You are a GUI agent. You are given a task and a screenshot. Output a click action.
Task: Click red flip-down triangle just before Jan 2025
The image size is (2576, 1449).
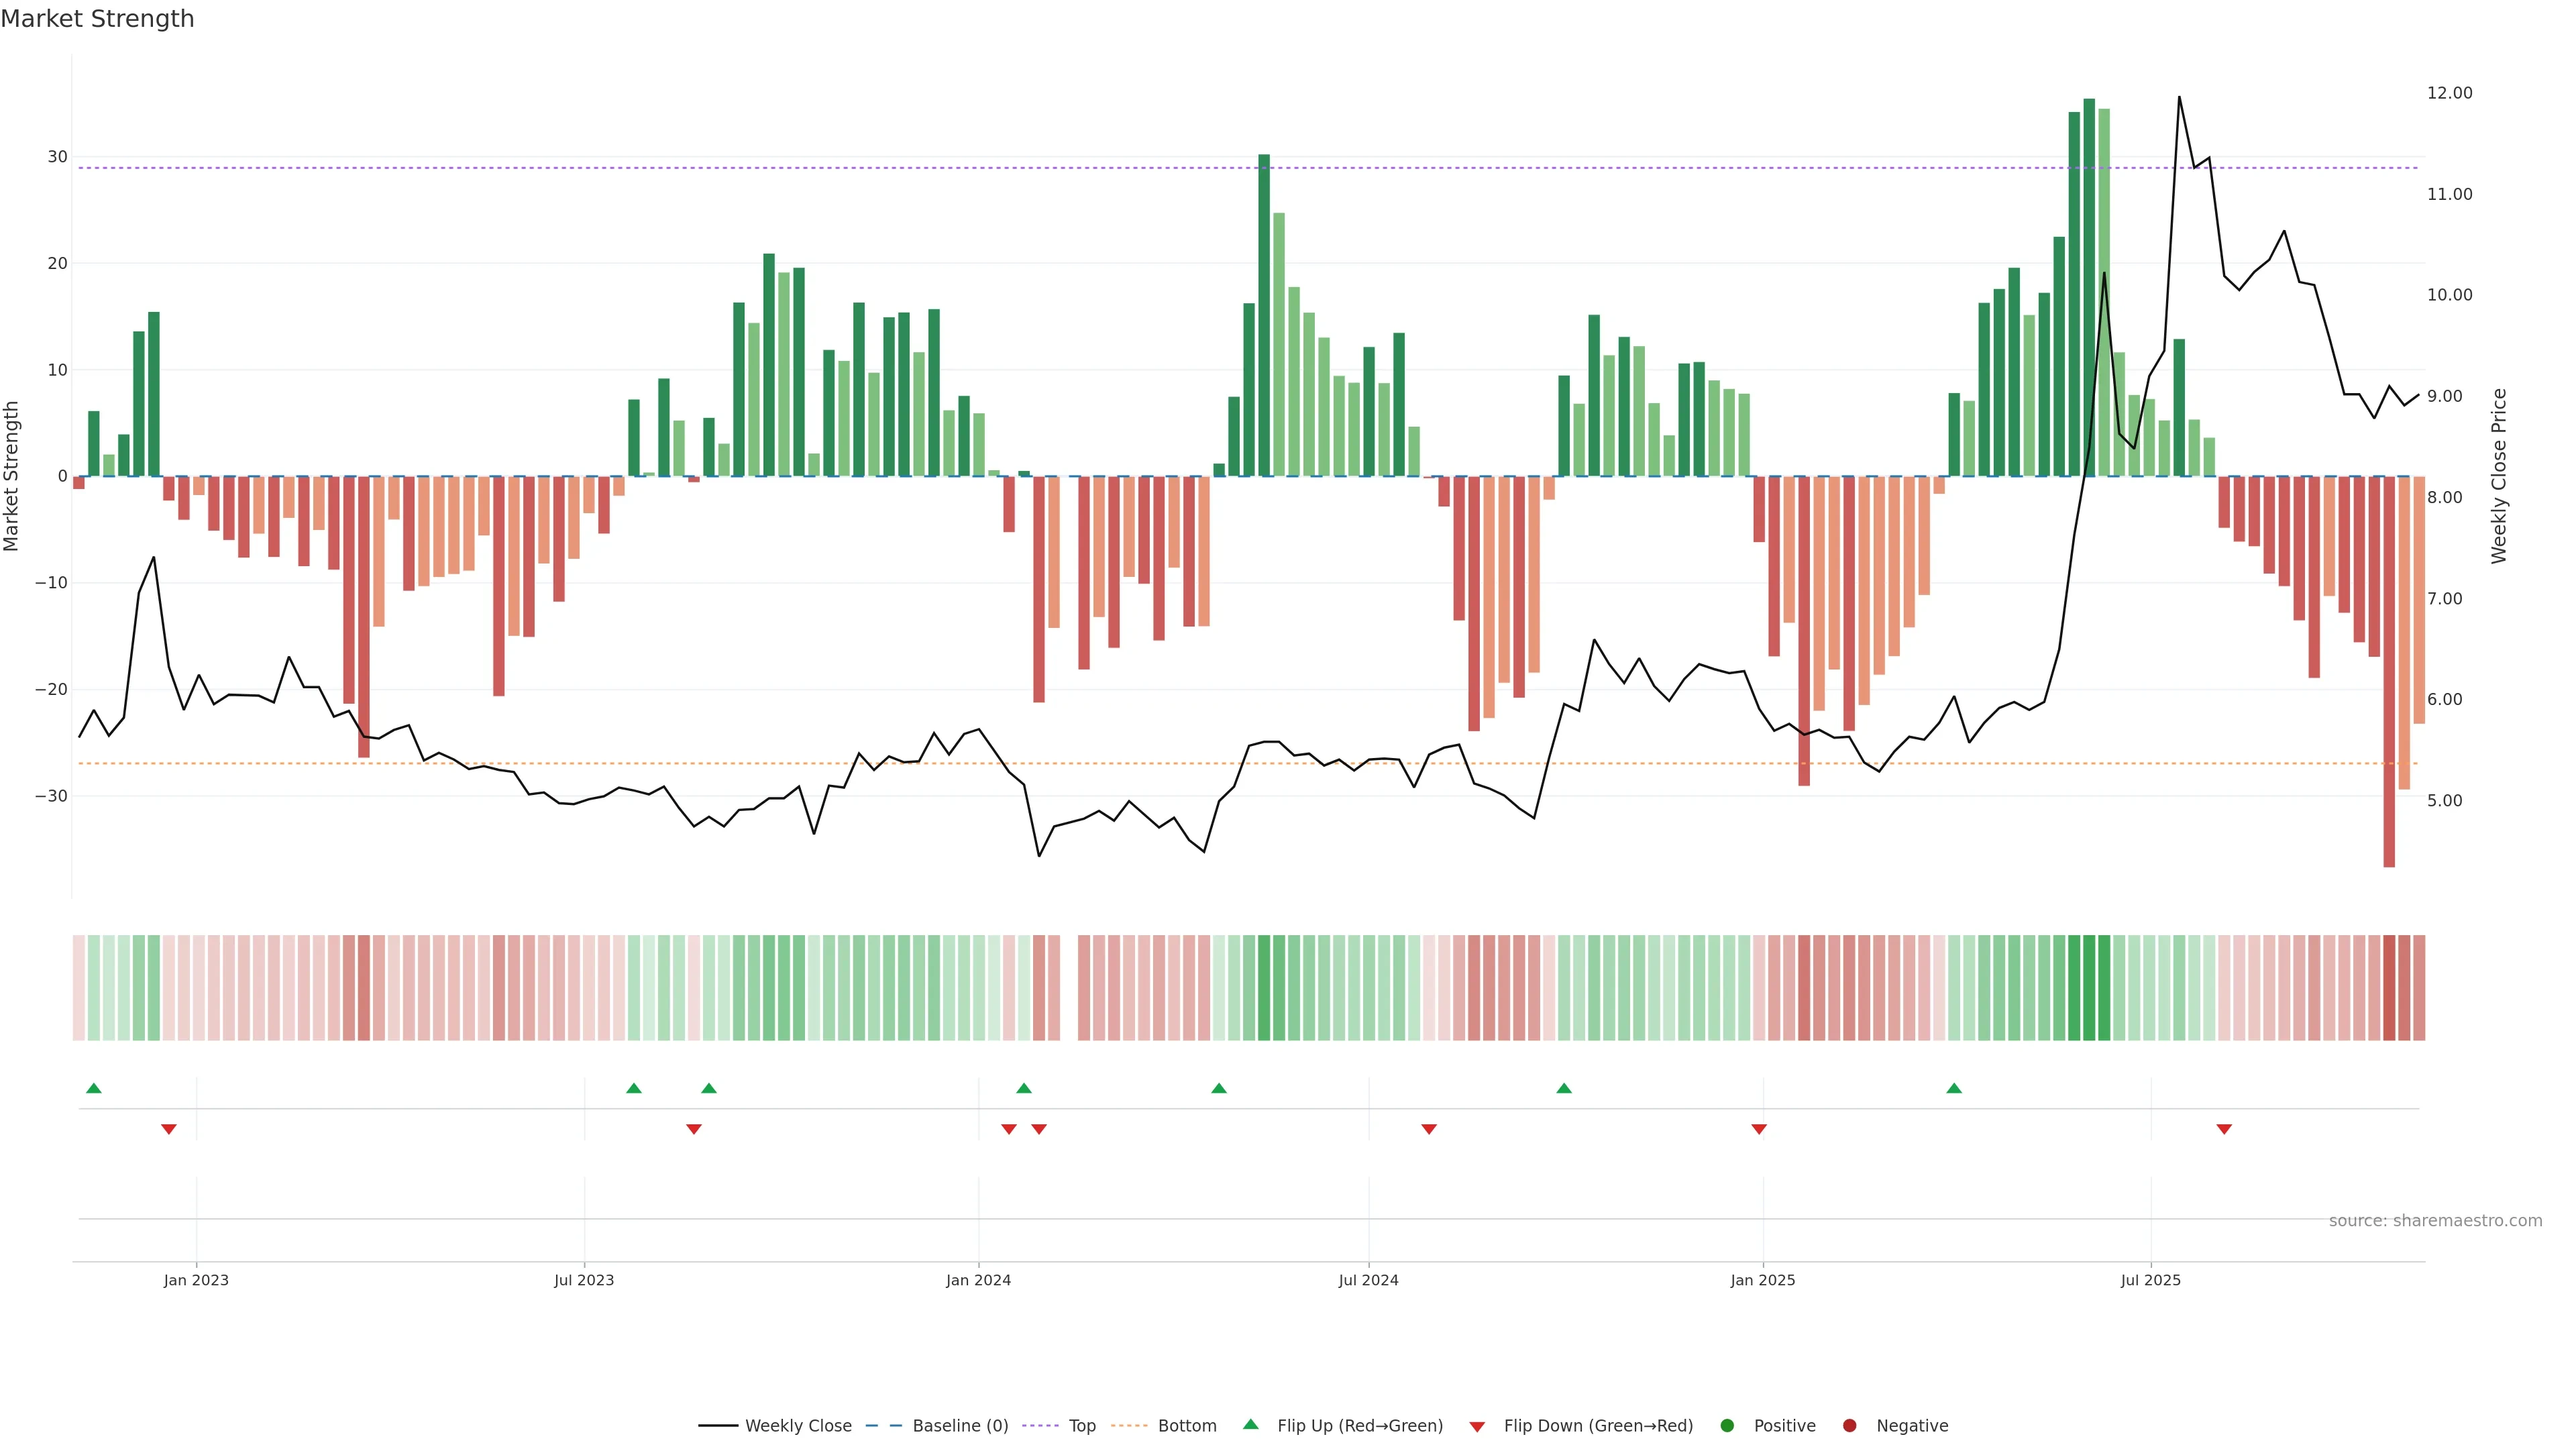(x=1759, y=1129)
